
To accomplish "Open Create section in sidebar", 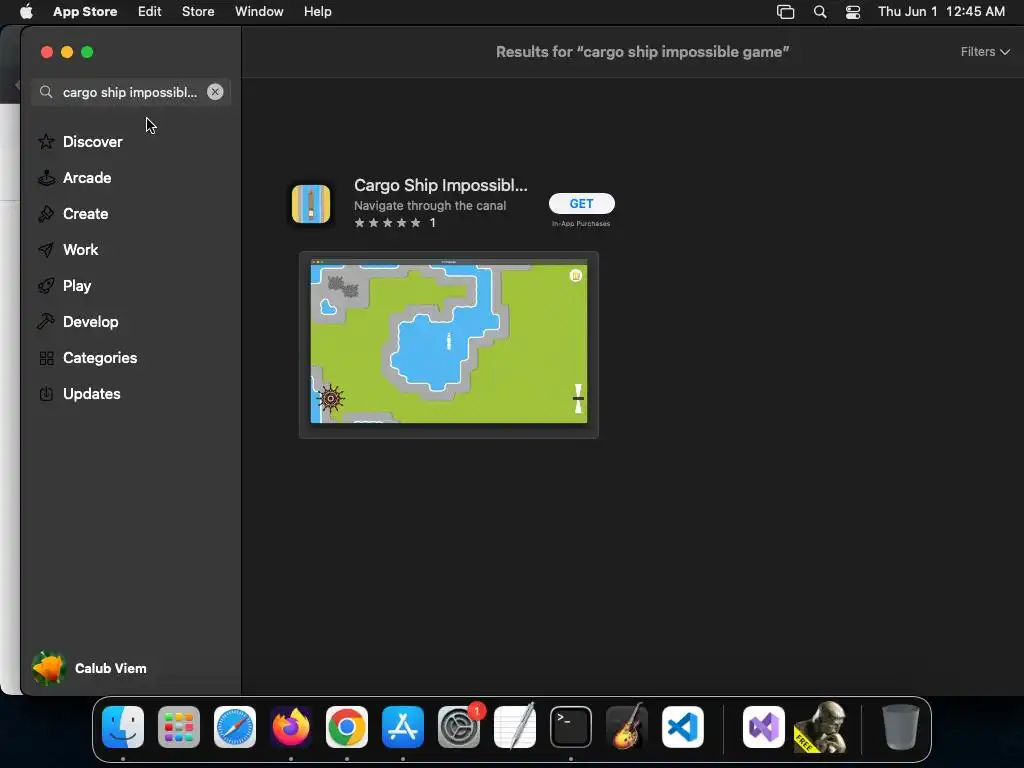I will pos(86,214).
